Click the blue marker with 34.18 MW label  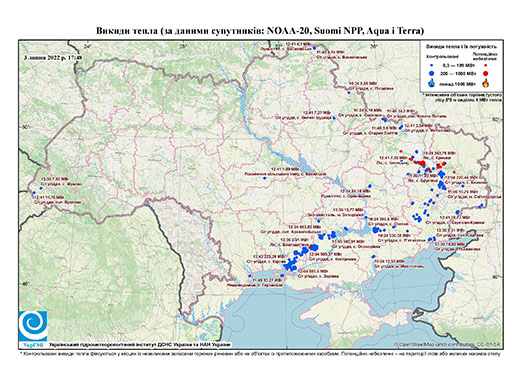[370, 186]
